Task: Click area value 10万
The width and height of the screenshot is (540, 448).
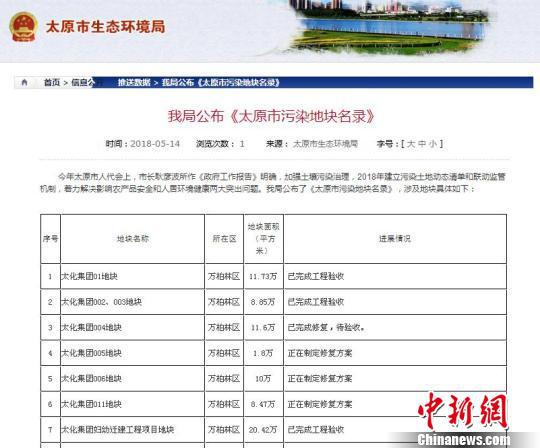Action: [x=263, y=378]
